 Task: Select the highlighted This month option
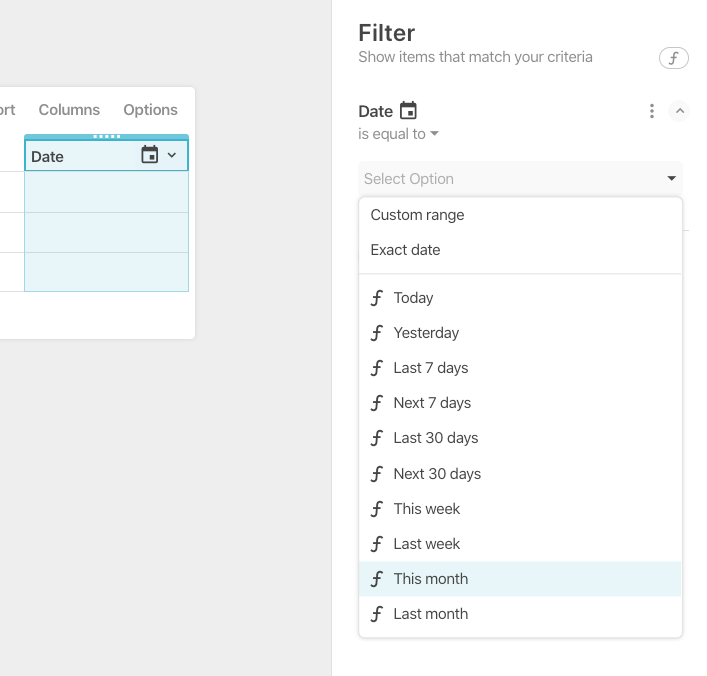tap(430, 579)
